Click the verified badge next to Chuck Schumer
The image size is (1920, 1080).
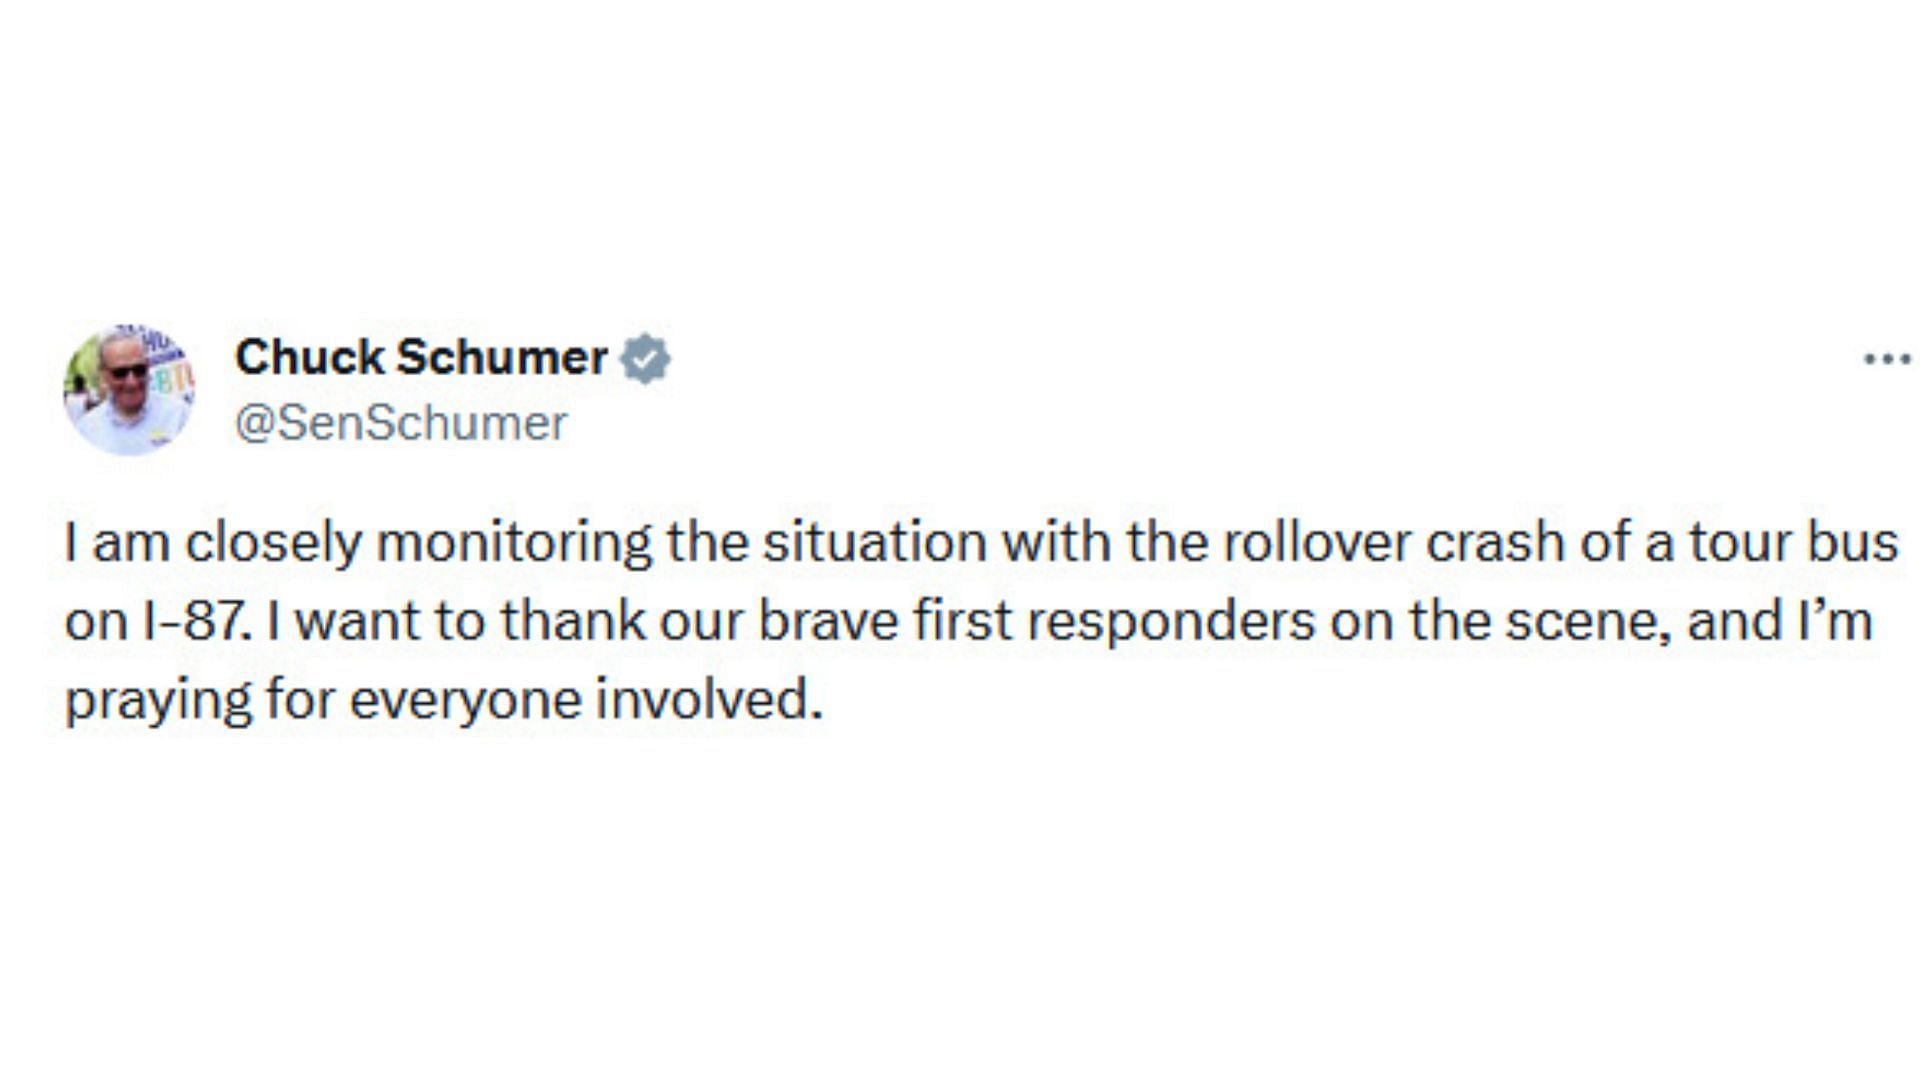click(645, 358)
